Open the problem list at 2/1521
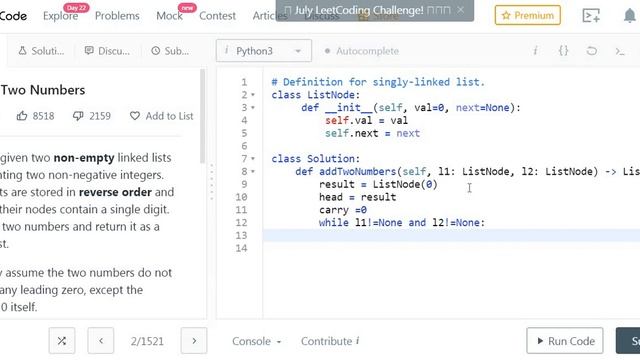 pyautogui.click(x=147, y=341)
